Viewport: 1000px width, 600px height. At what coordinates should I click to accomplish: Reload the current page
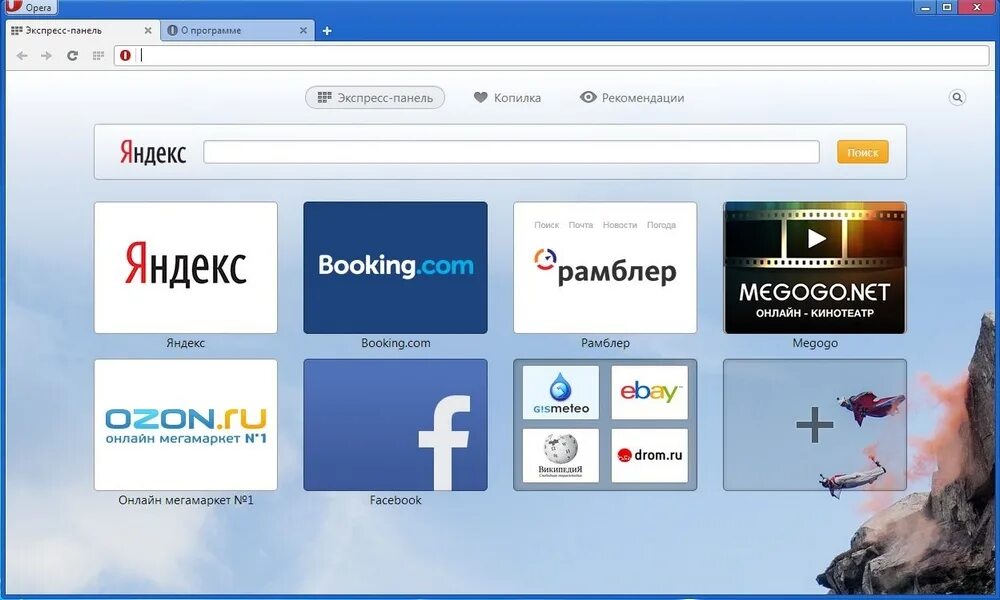pos(72,55)
